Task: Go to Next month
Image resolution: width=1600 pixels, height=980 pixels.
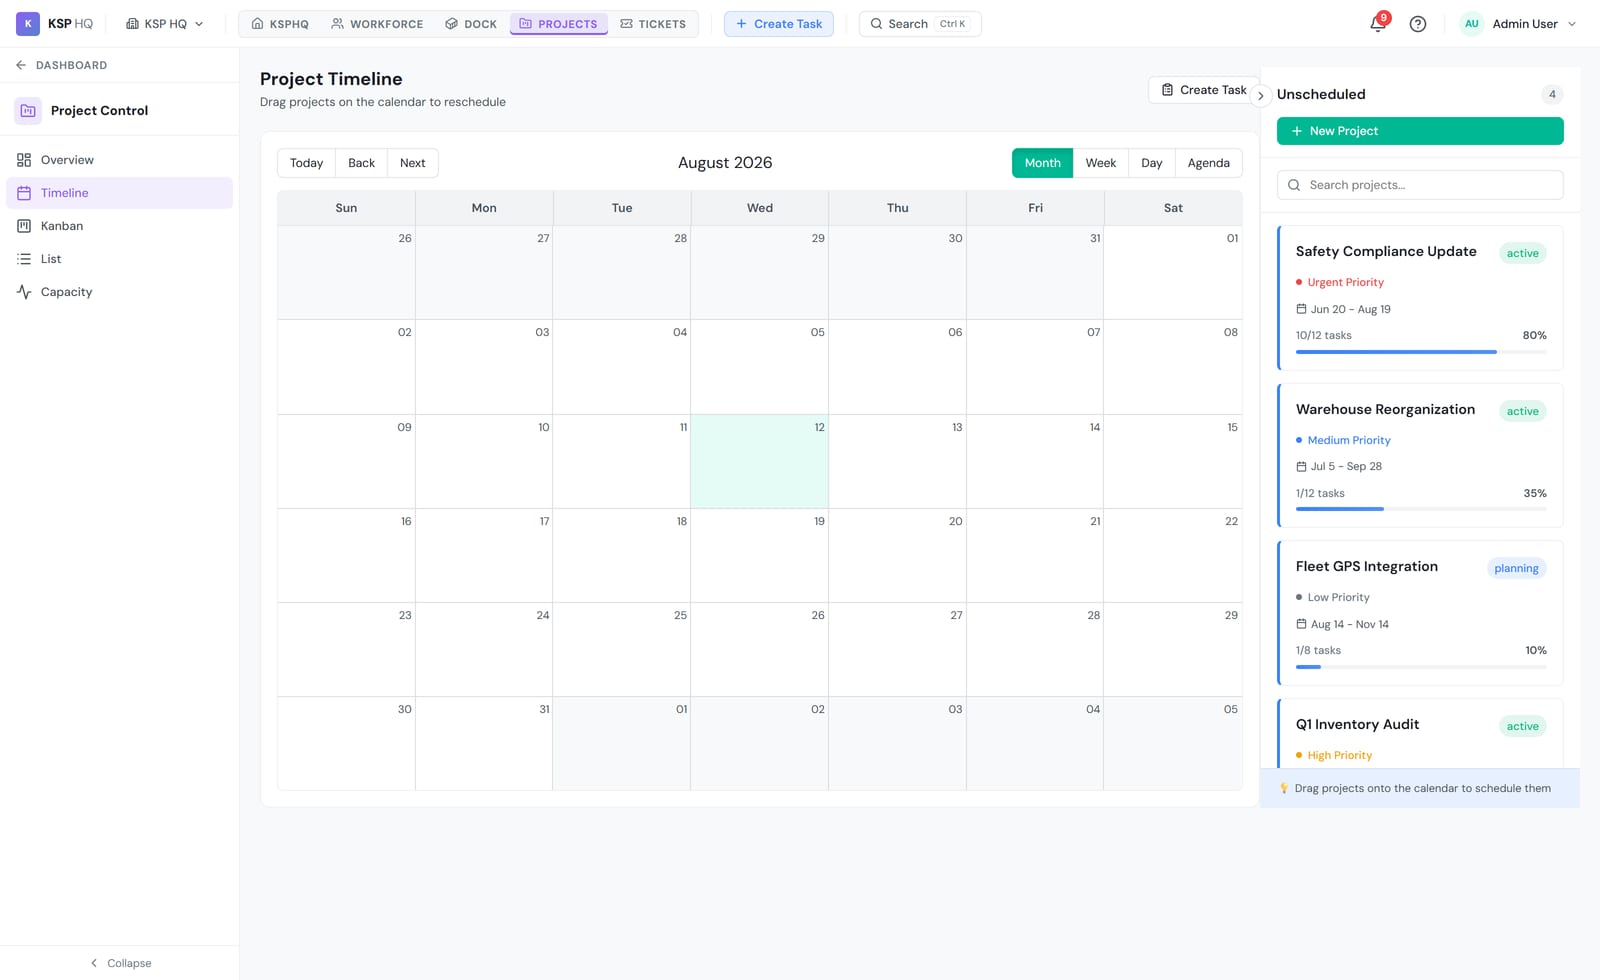Action: (x=413, y=163)
